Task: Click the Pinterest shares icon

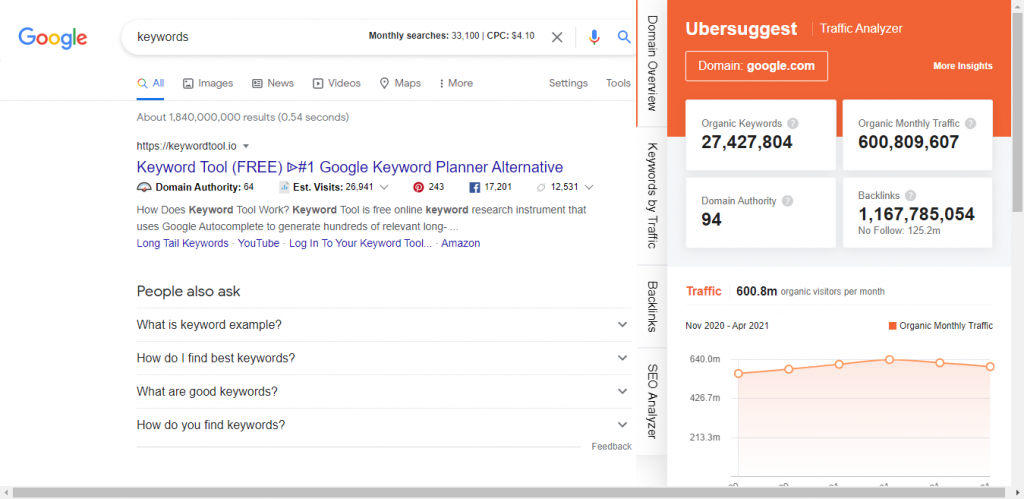Action: (419, 187)
